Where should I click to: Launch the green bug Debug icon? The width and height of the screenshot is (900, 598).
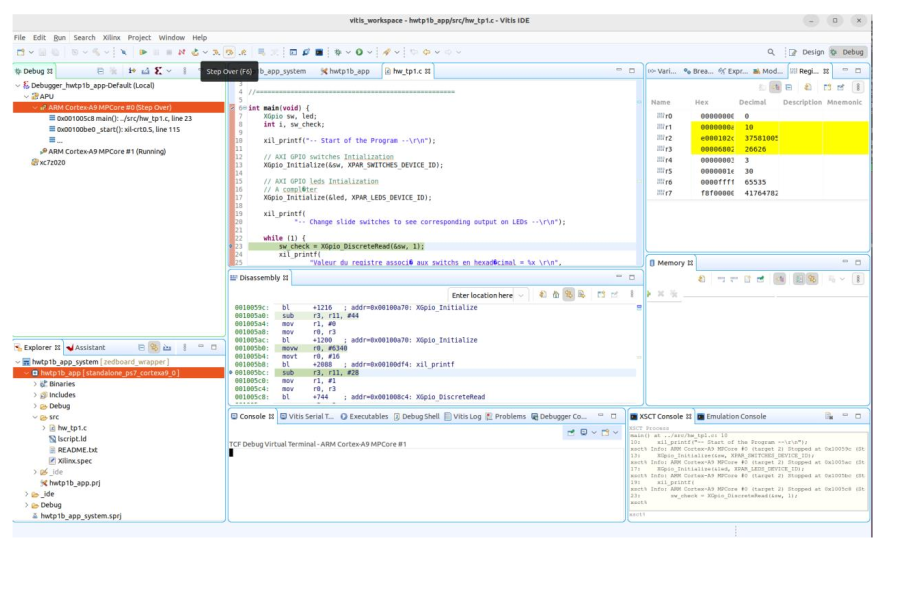coord(338,52)
